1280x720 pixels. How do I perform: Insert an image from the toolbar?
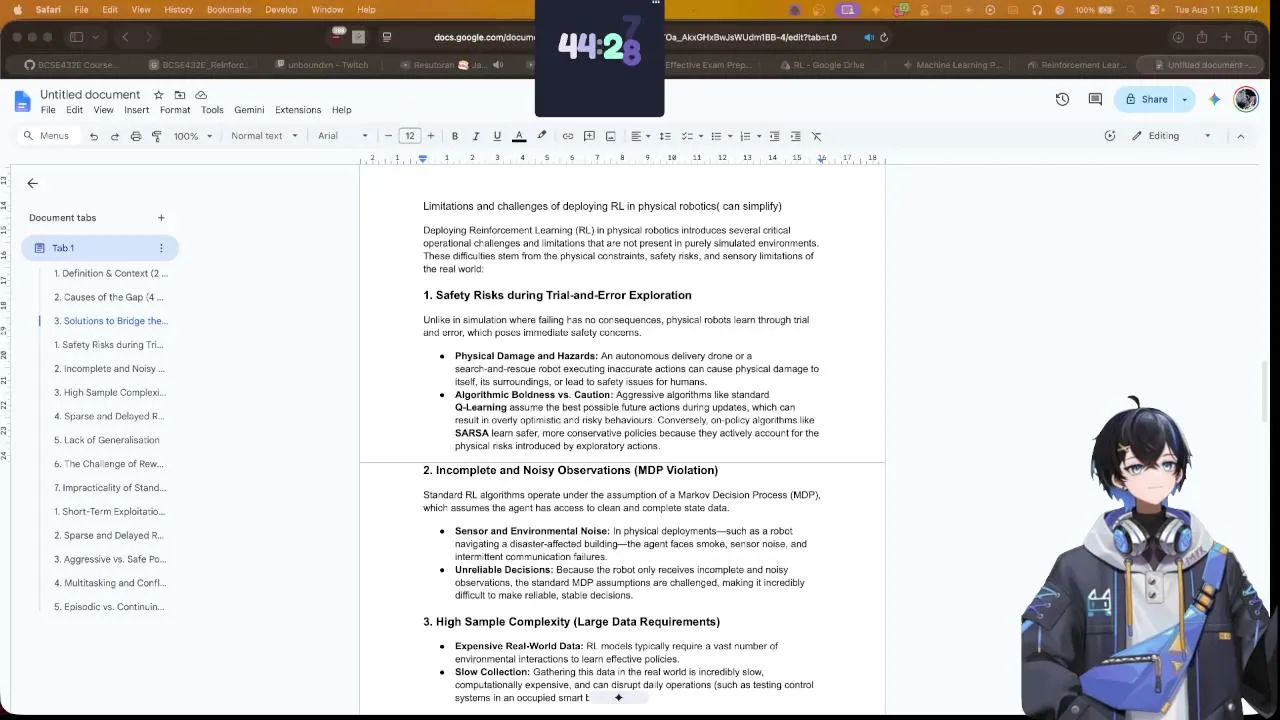tap(610, 136)
